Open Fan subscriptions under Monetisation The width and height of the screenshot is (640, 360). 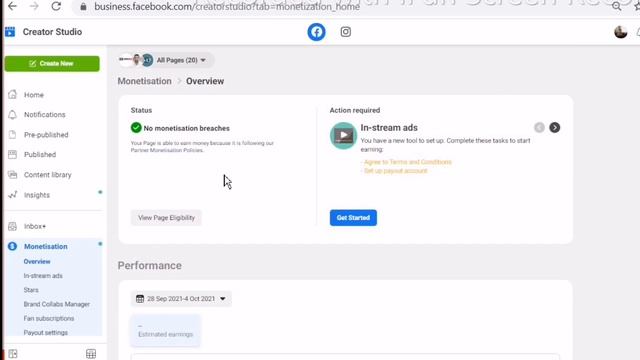49,319
